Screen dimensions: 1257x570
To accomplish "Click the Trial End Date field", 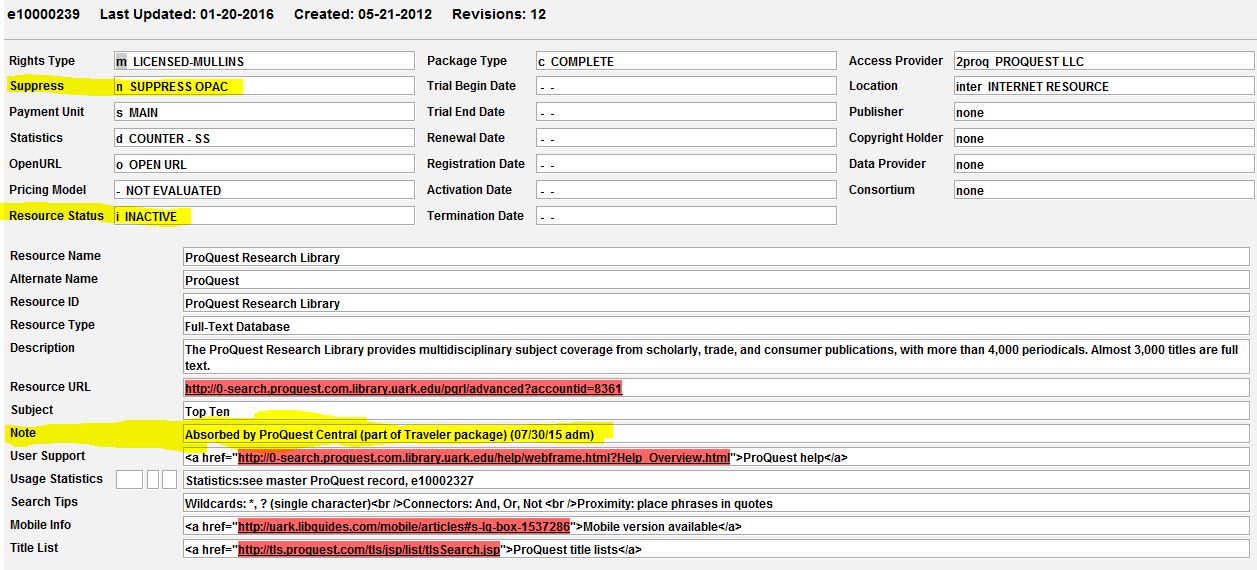I will click(x=686, y=113).
